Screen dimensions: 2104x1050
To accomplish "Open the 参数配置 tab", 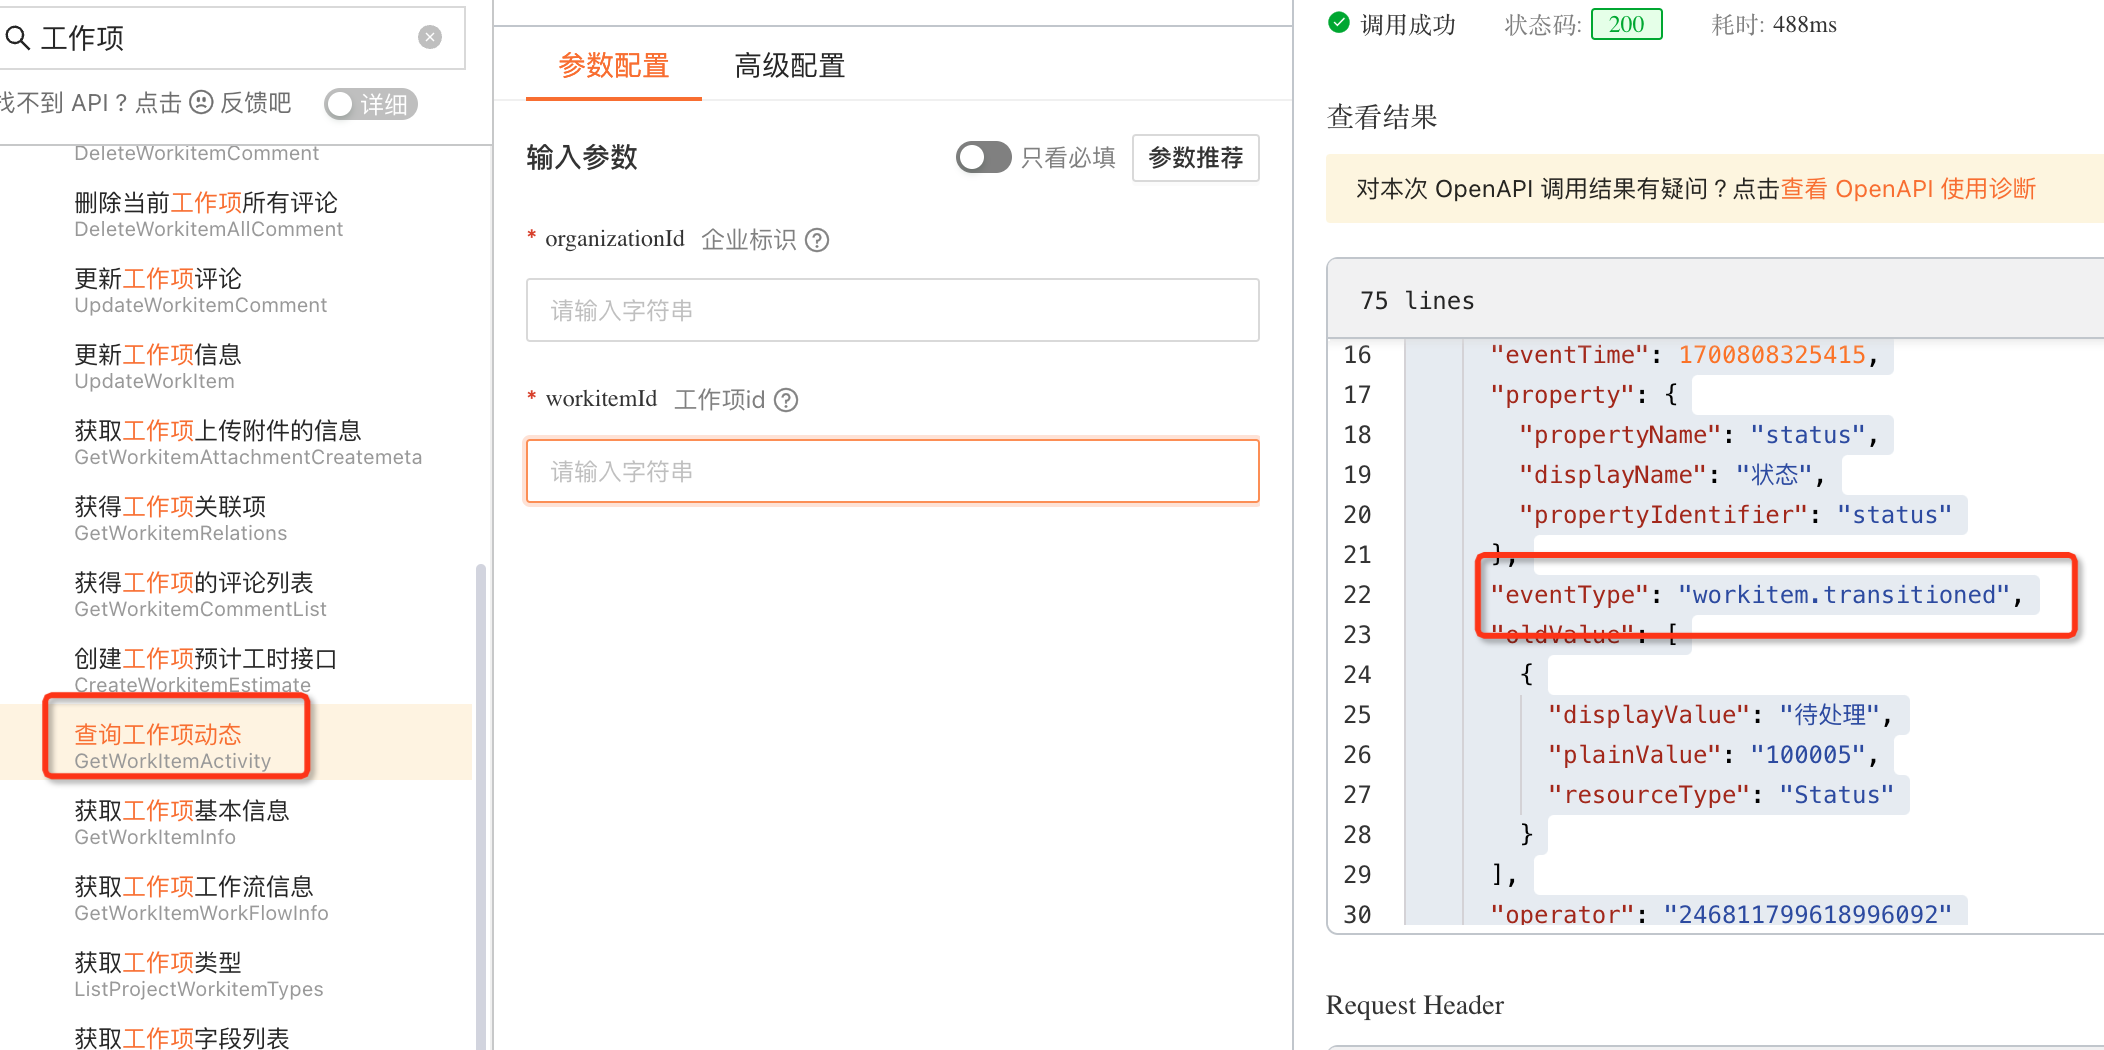I will click(x=614, y=66).
